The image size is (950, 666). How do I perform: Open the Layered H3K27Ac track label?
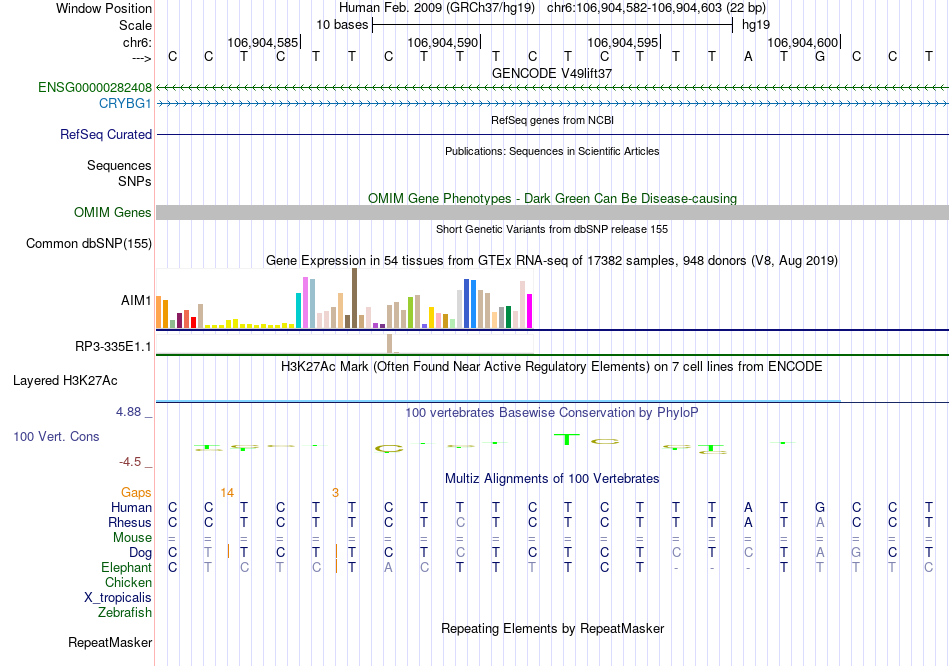(x=65, y=381)
